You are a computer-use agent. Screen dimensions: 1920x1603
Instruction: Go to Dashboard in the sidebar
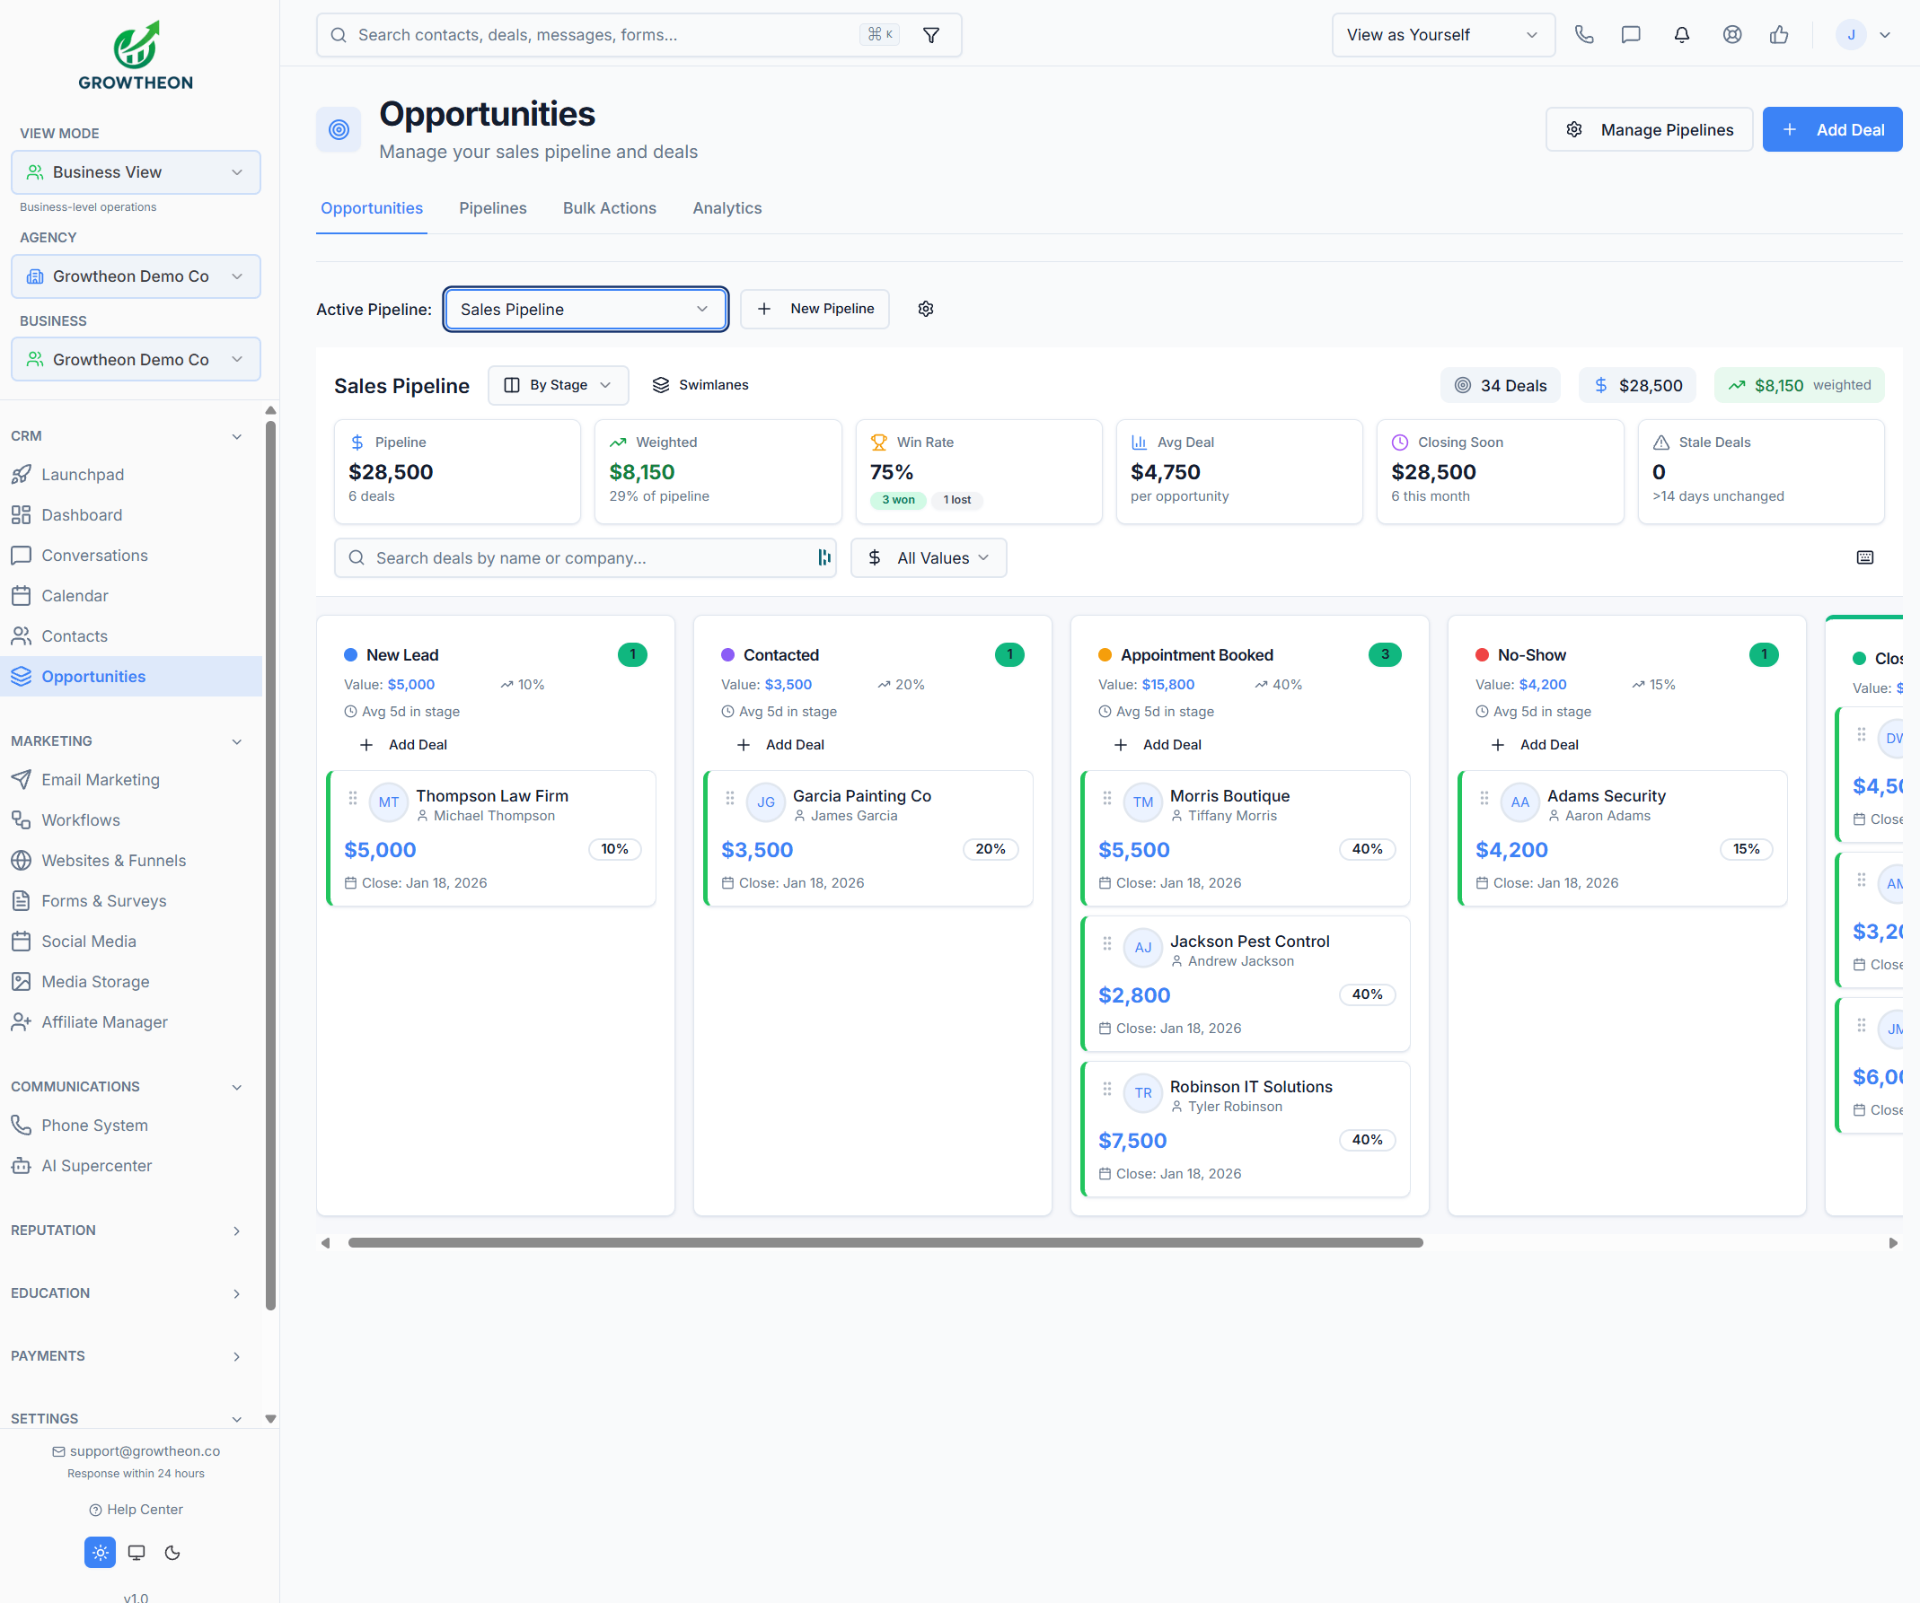coord(131,515)
